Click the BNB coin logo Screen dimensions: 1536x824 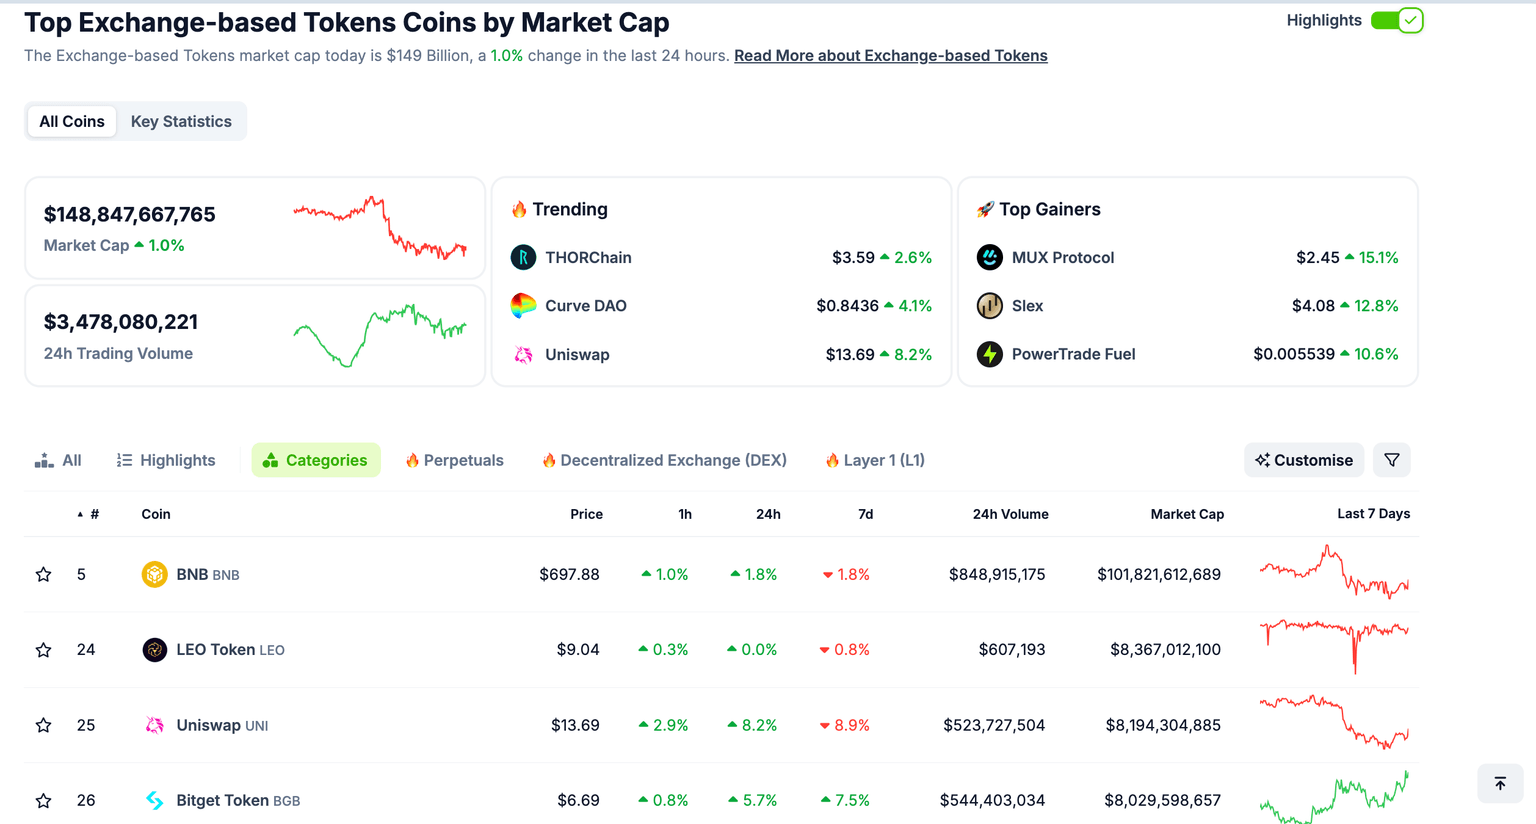[x=154, y=574]
